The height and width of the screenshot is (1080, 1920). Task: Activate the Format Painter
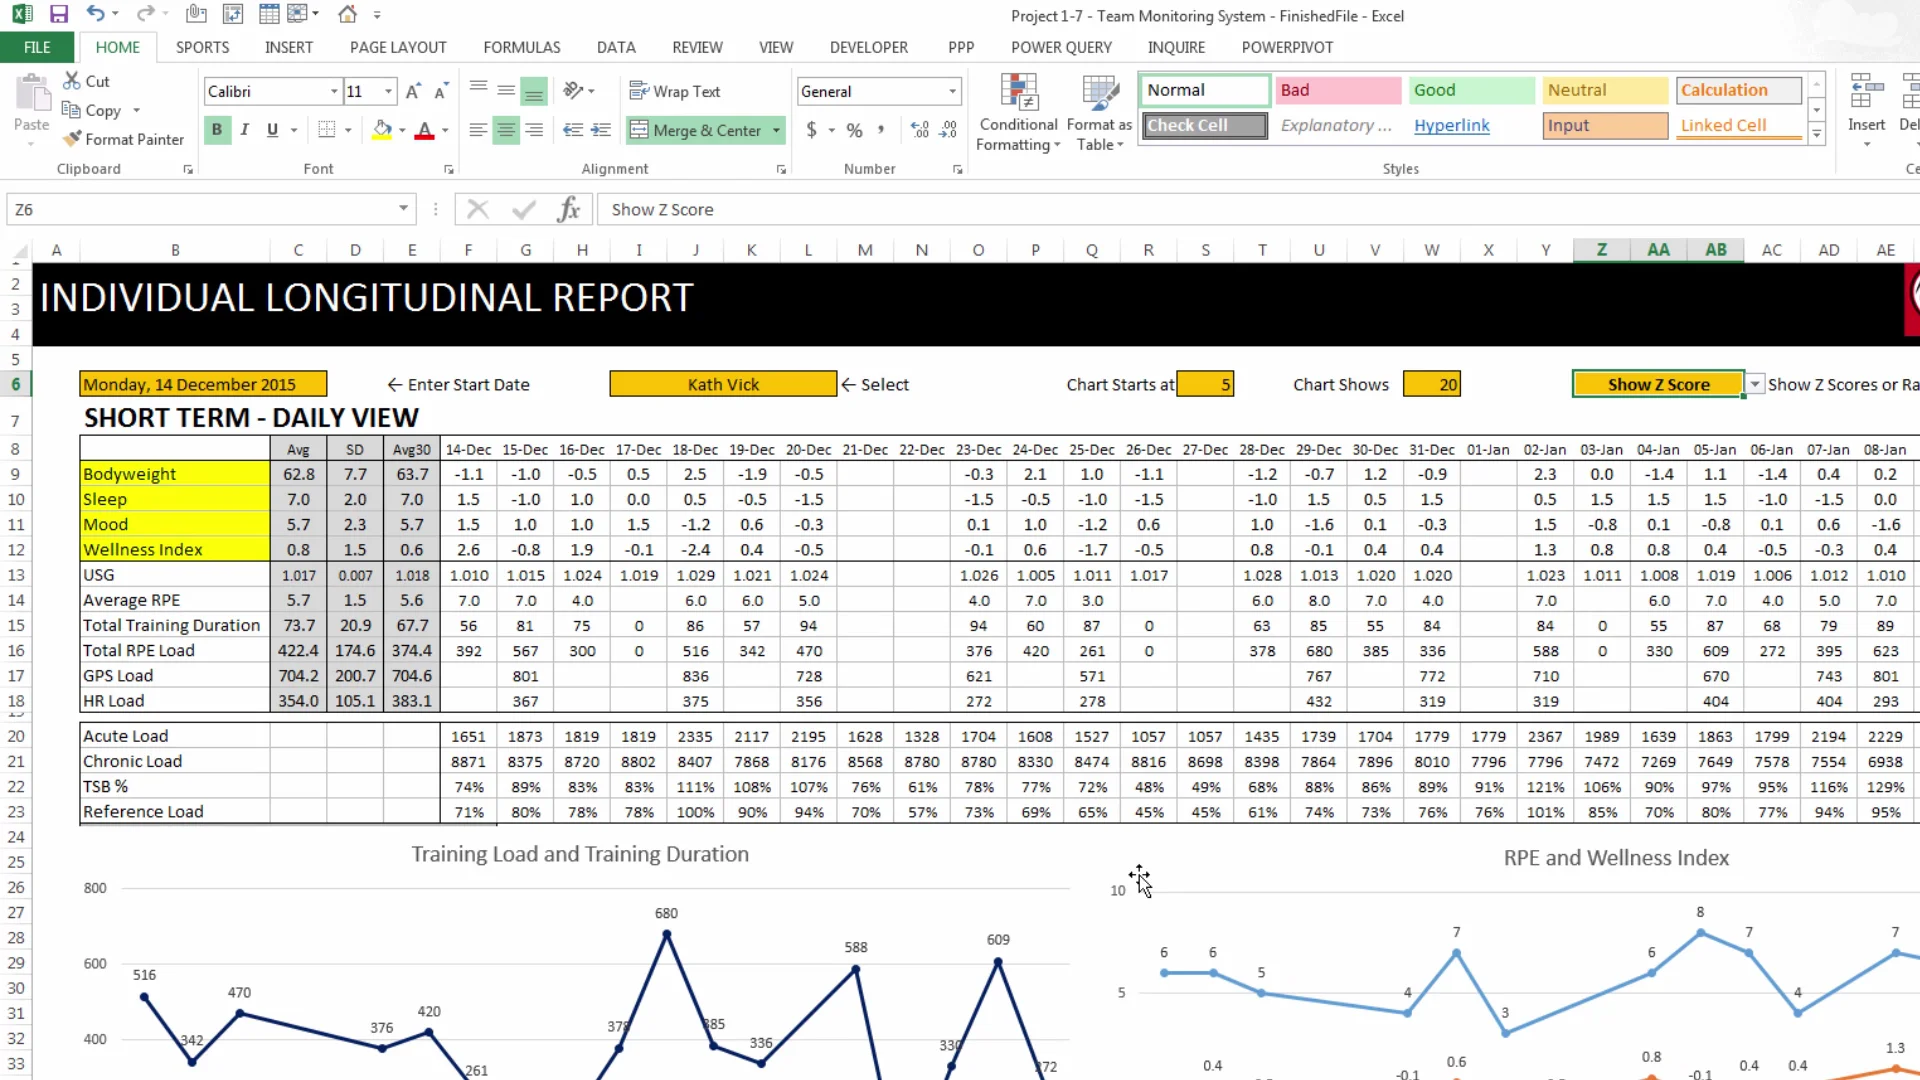pos(124,139)
